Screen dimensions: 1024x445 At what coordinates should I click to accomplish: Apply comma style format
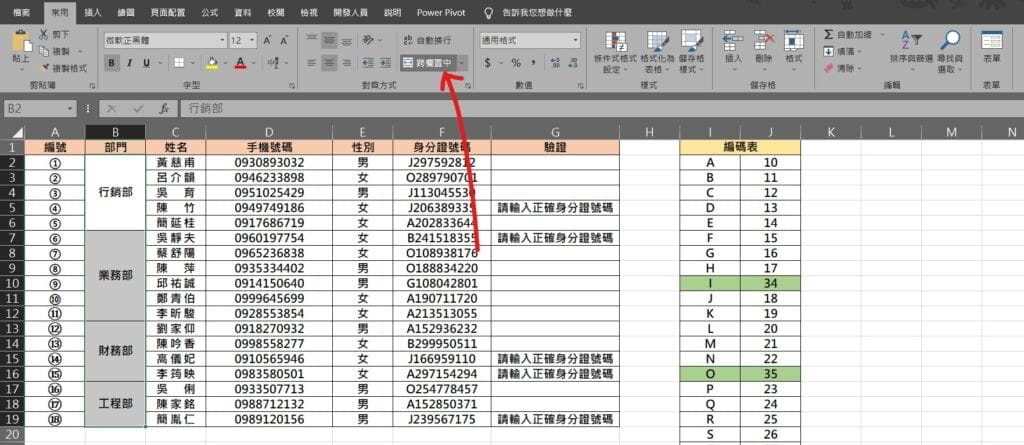click(534, 63)
